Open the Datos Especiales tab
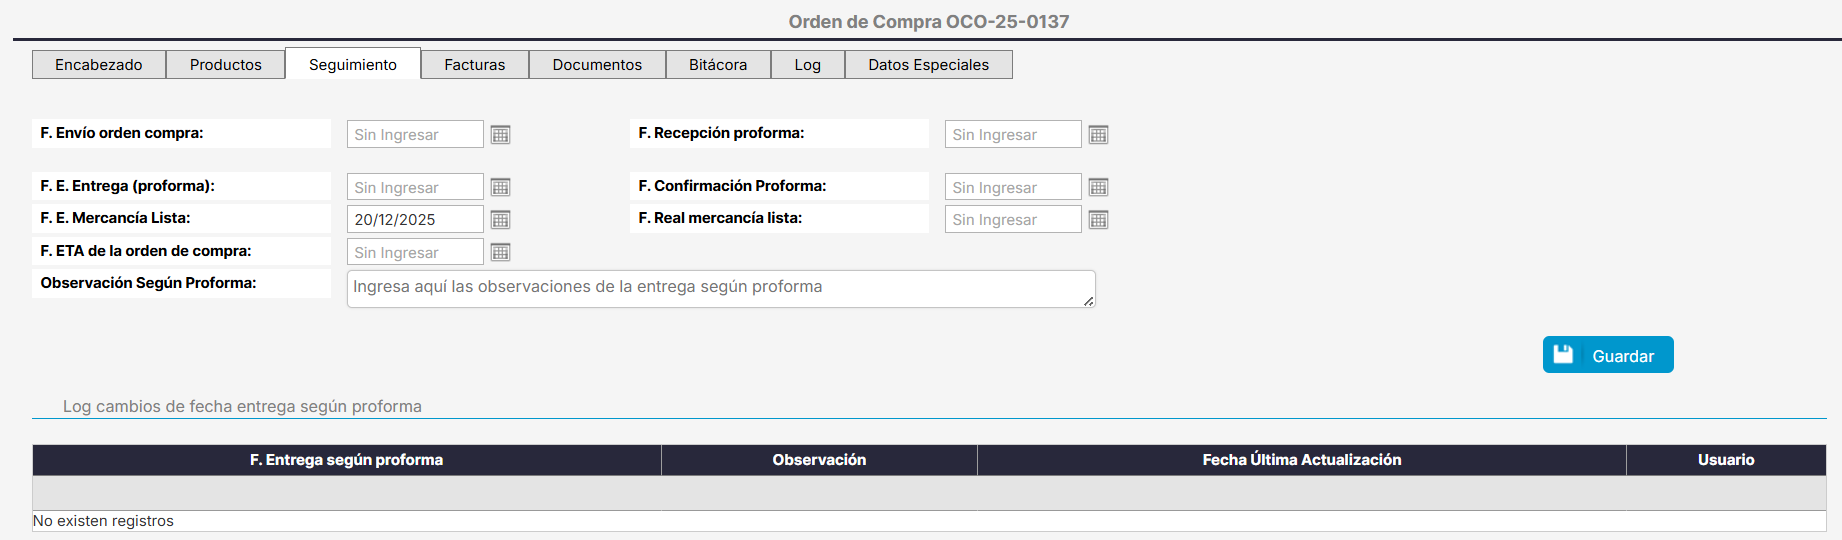Image resolution: width=1842 pixels, height=540 pixels. click(x=928, y=65)
